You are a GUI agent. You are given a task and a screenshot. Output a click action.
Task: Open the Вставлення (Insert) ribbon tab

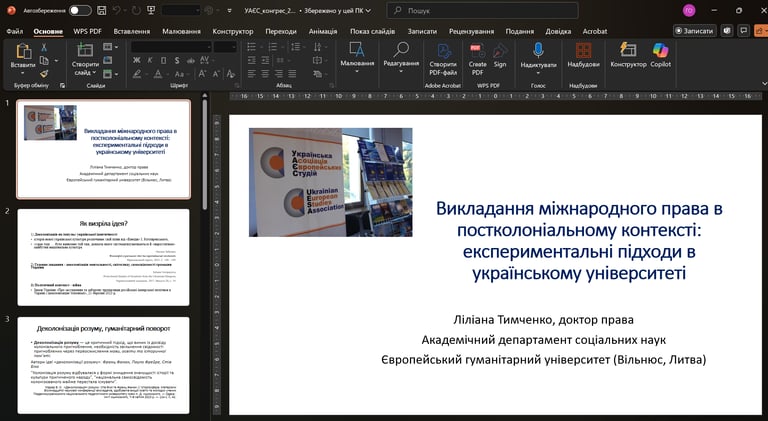click(132, 31)
